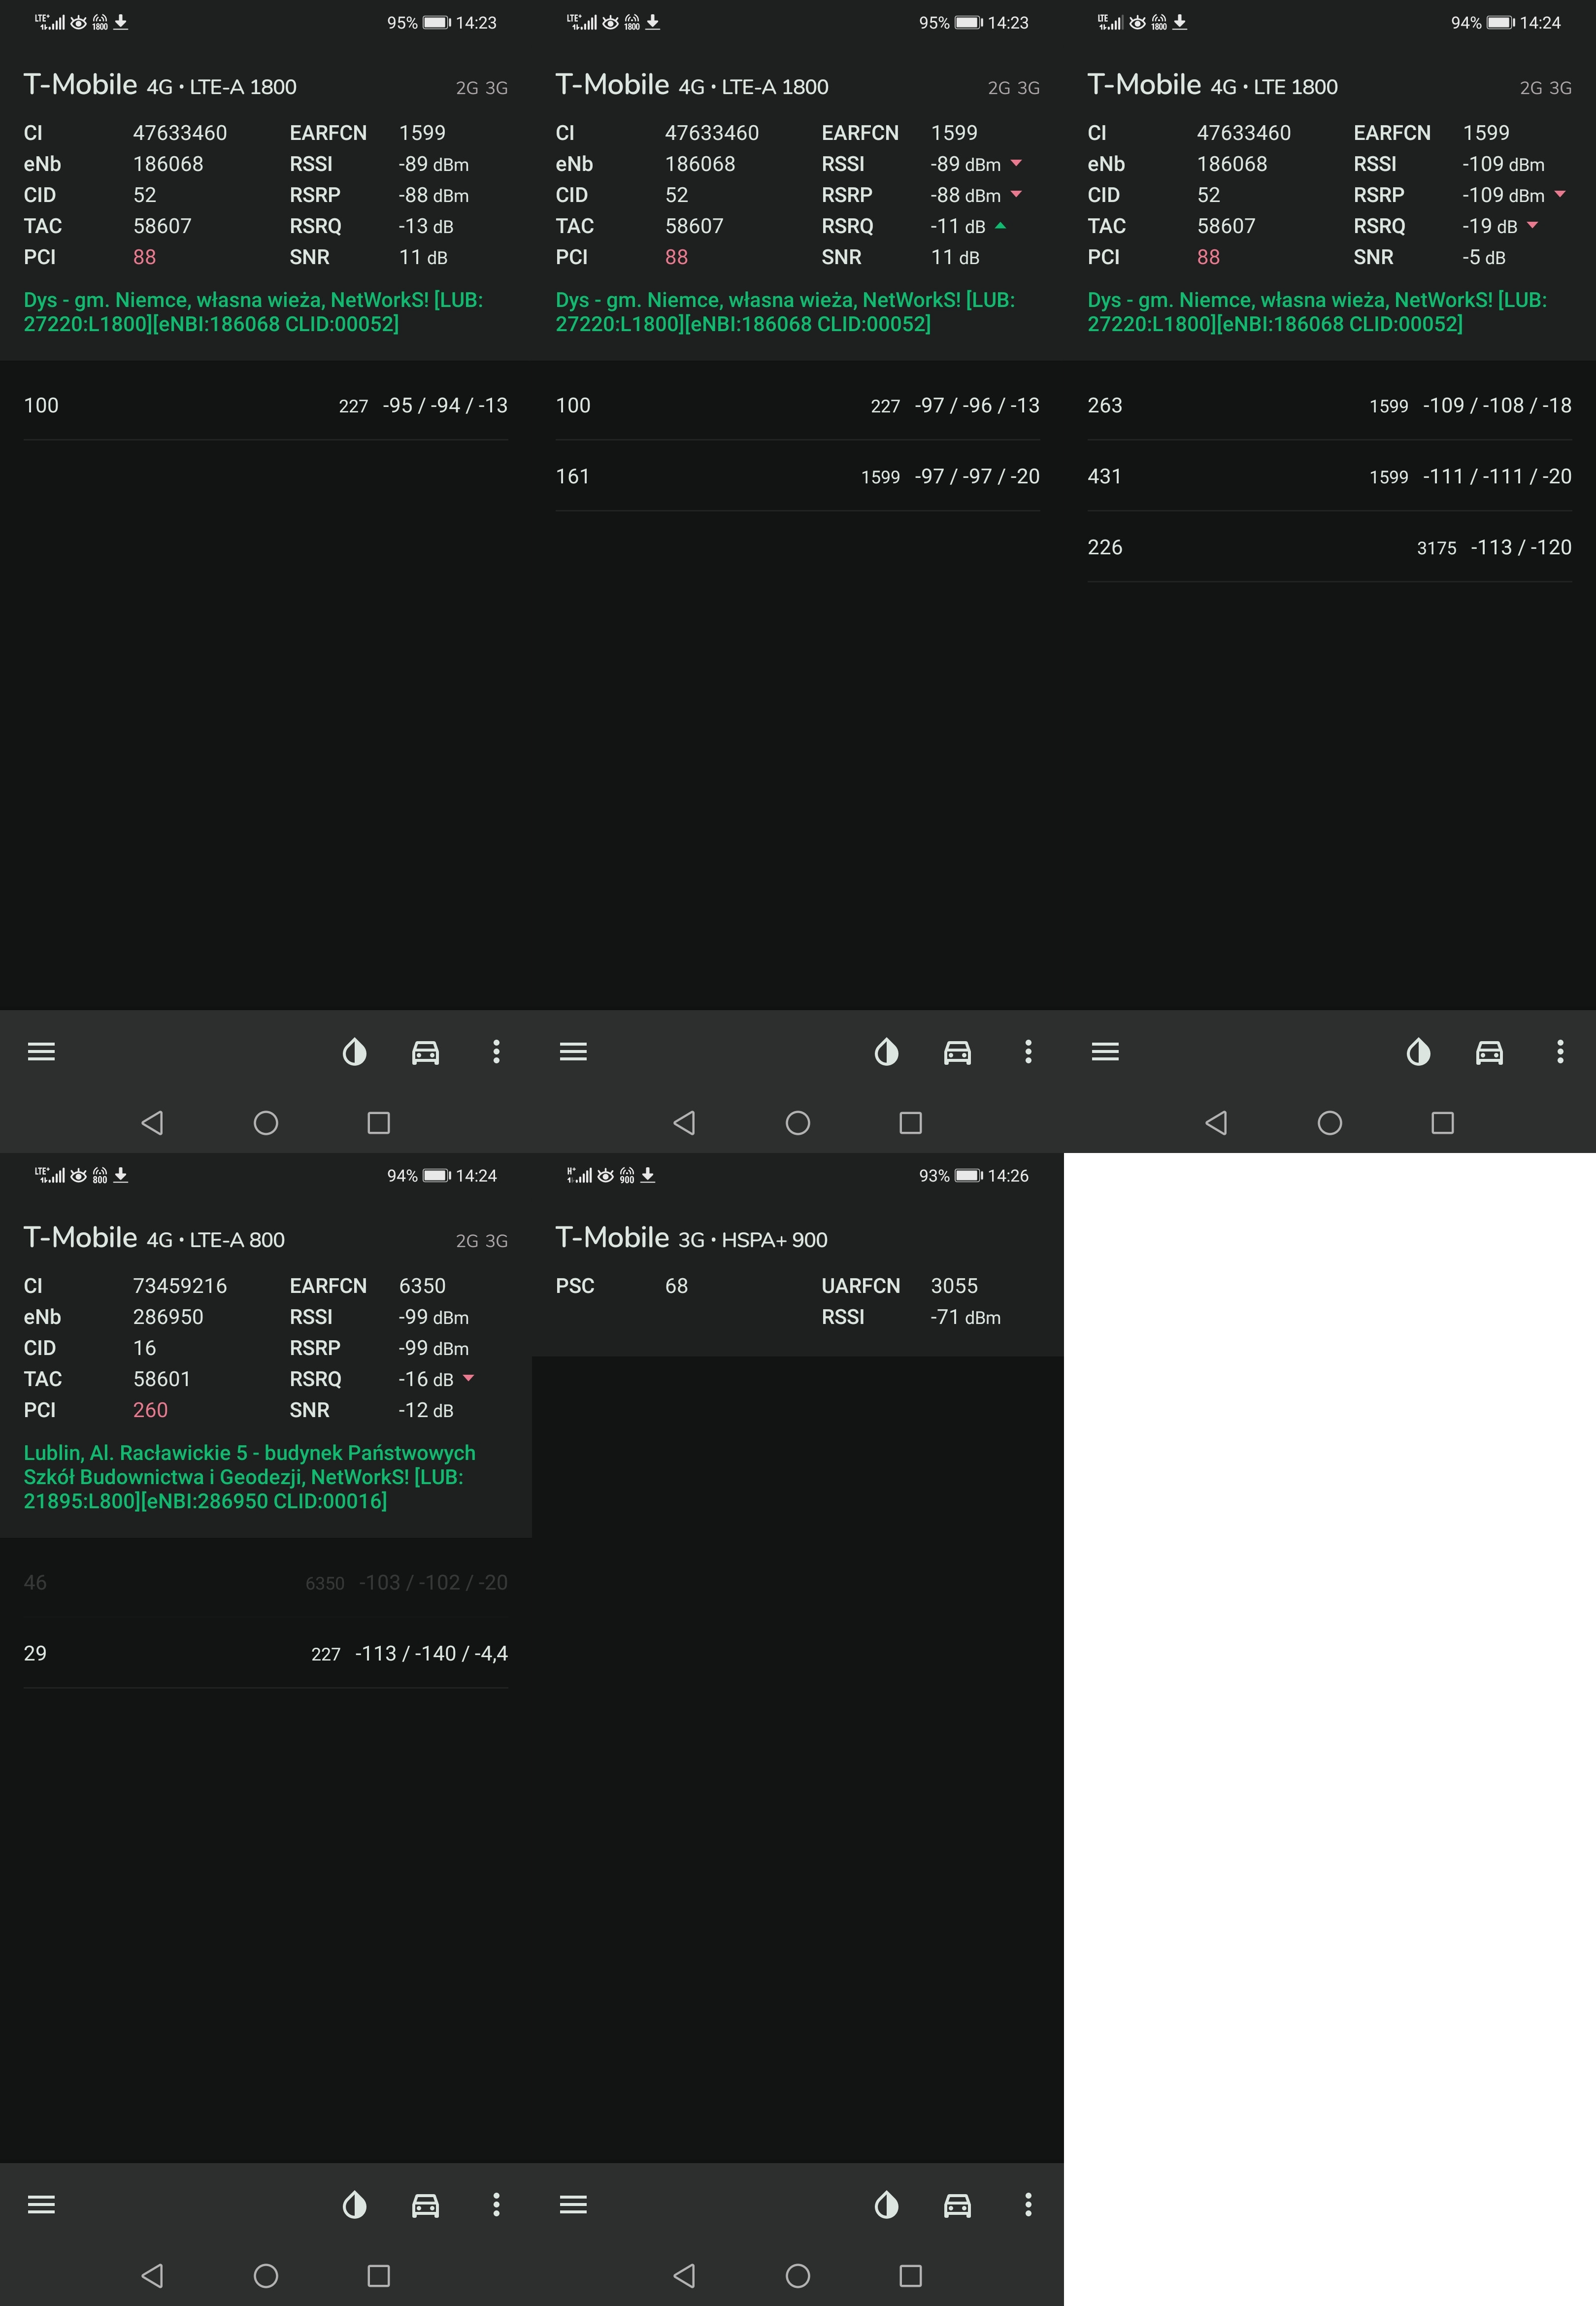Open three-dot overflow menu on LTE 1800 screen
The height and width of the screenshot is (2306, 1596).
click(x=1560, y=1051)
